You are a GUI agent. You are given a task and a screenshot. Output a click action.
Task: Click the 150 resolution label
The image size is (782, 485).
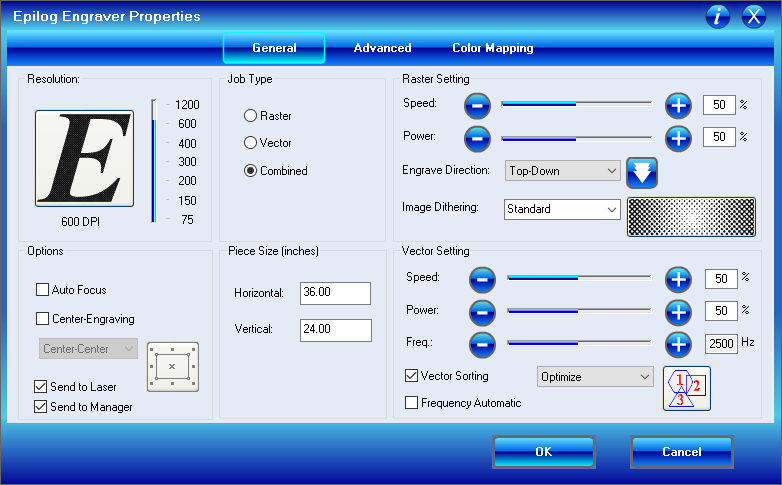coord(187,201)
